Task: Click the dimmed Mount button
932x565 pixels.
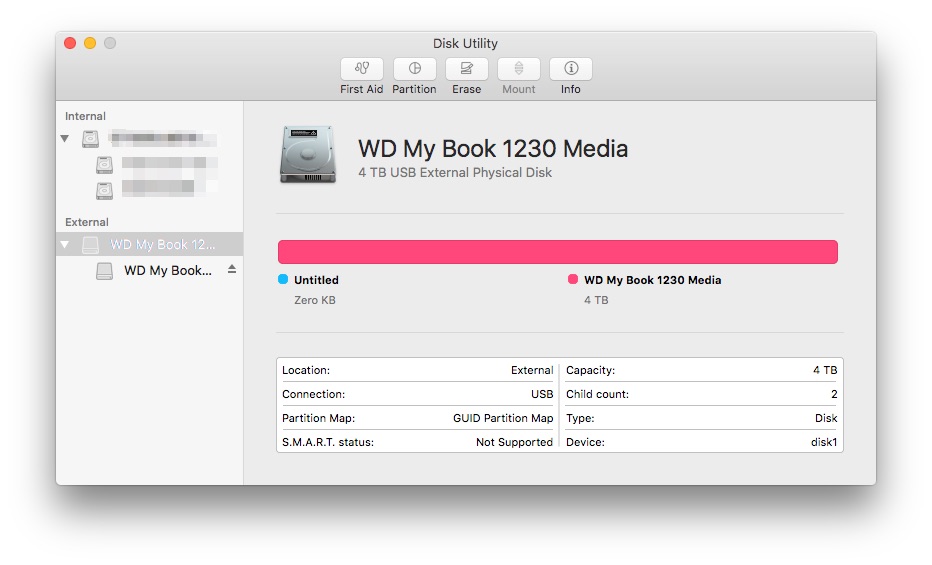Action: pyautogui.click(x=519, y=69)
